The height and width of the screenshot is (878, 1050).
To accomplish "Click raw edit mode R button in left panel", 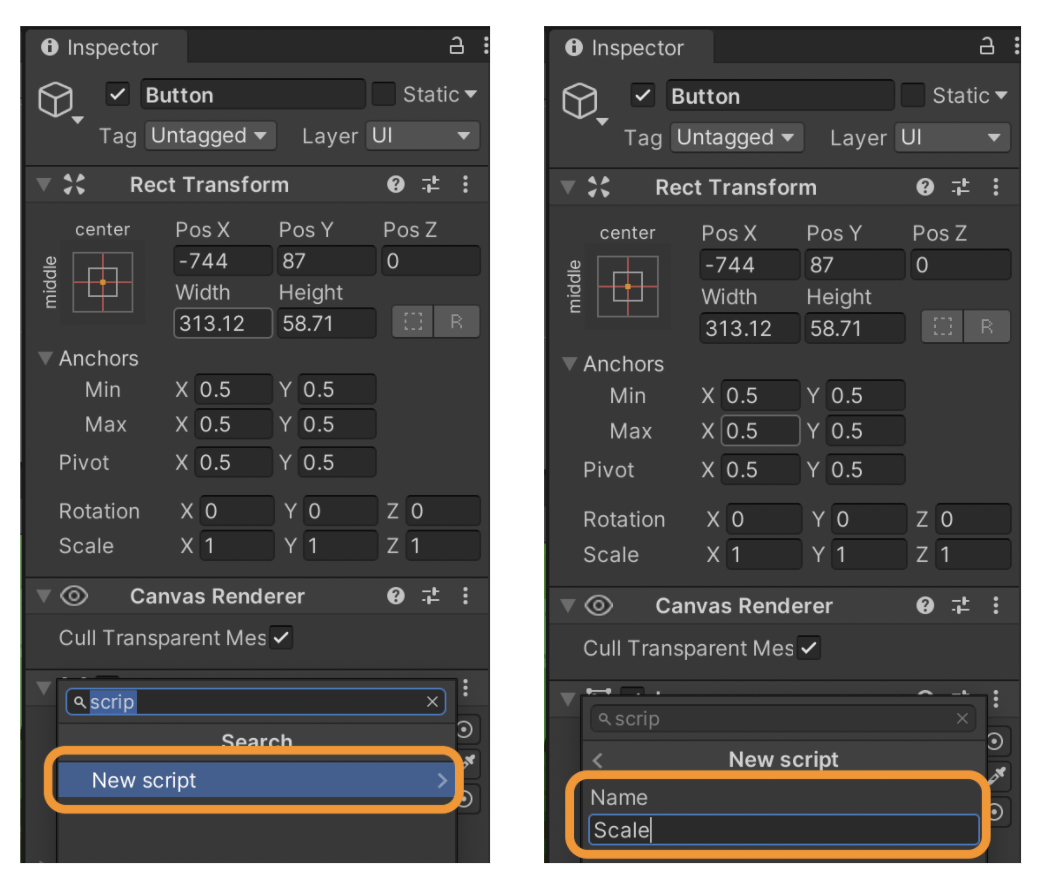I will click(457, 322).
